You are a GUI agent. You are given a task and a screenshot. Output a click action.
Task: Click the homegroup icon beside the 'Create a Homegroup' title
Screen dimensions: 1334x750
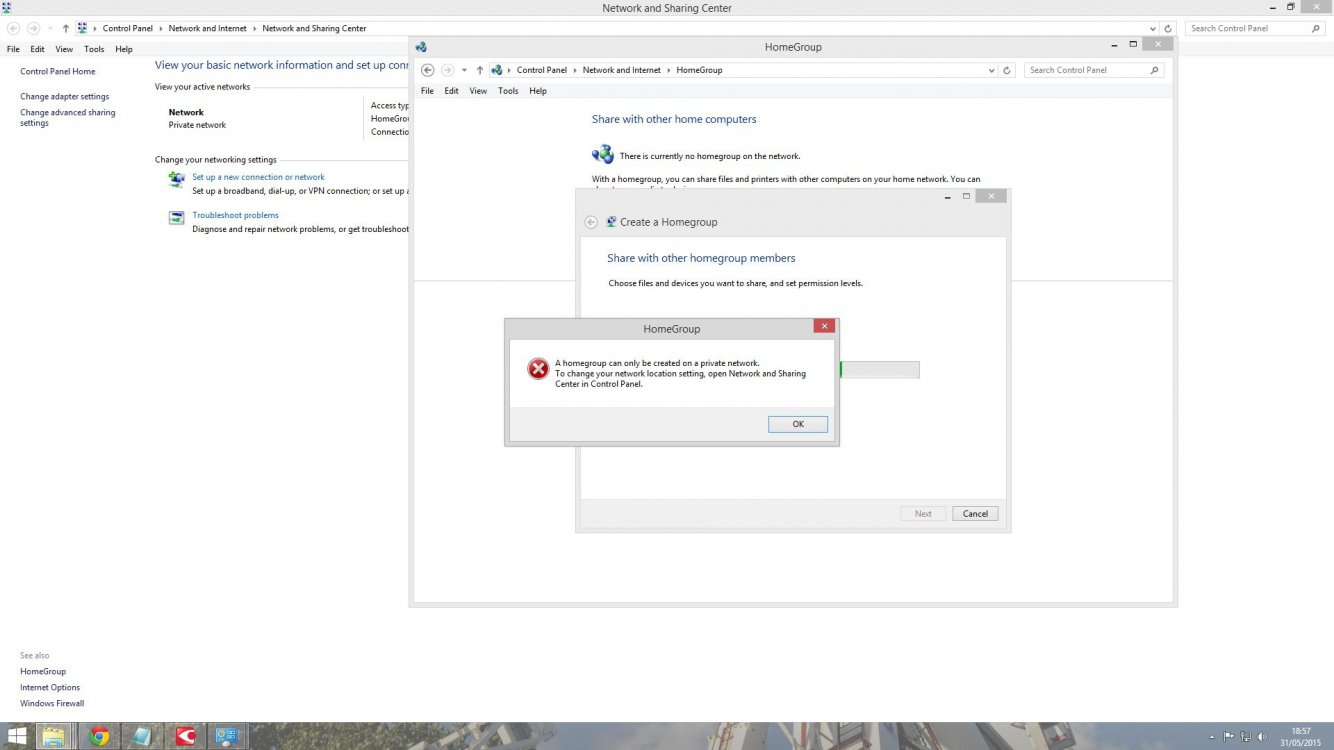pyautogui.click(x=611, y=222)
